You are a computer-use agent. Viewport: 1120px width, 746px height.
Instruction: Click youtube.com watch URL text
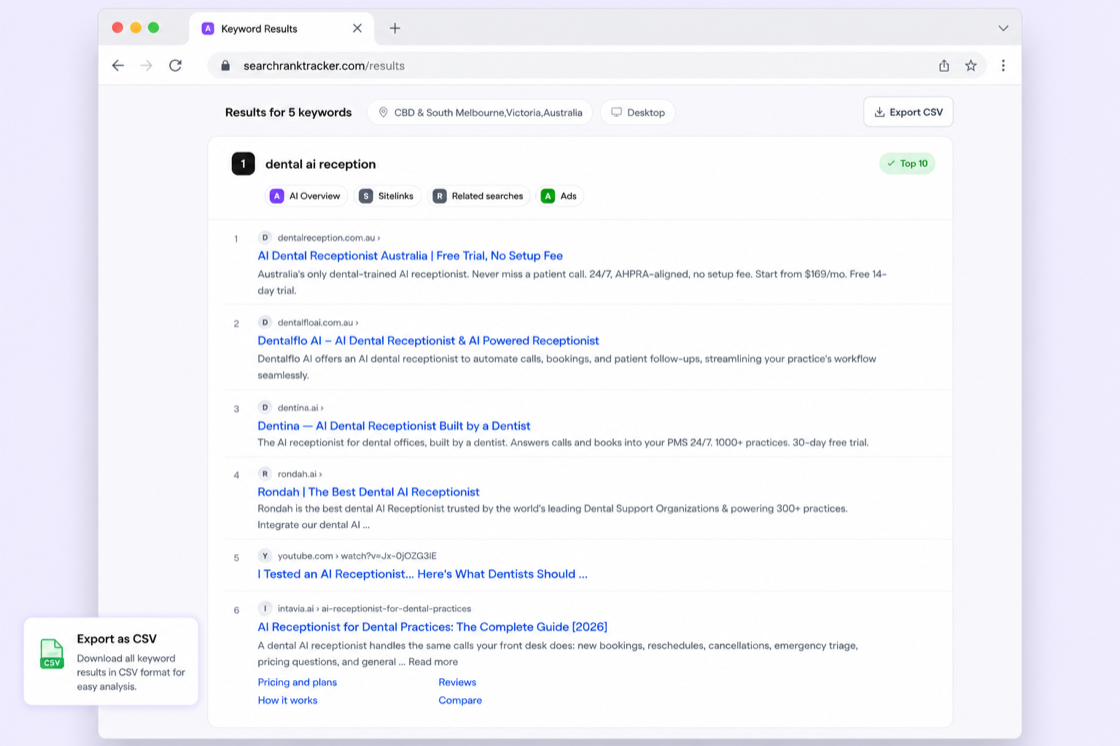356,555
